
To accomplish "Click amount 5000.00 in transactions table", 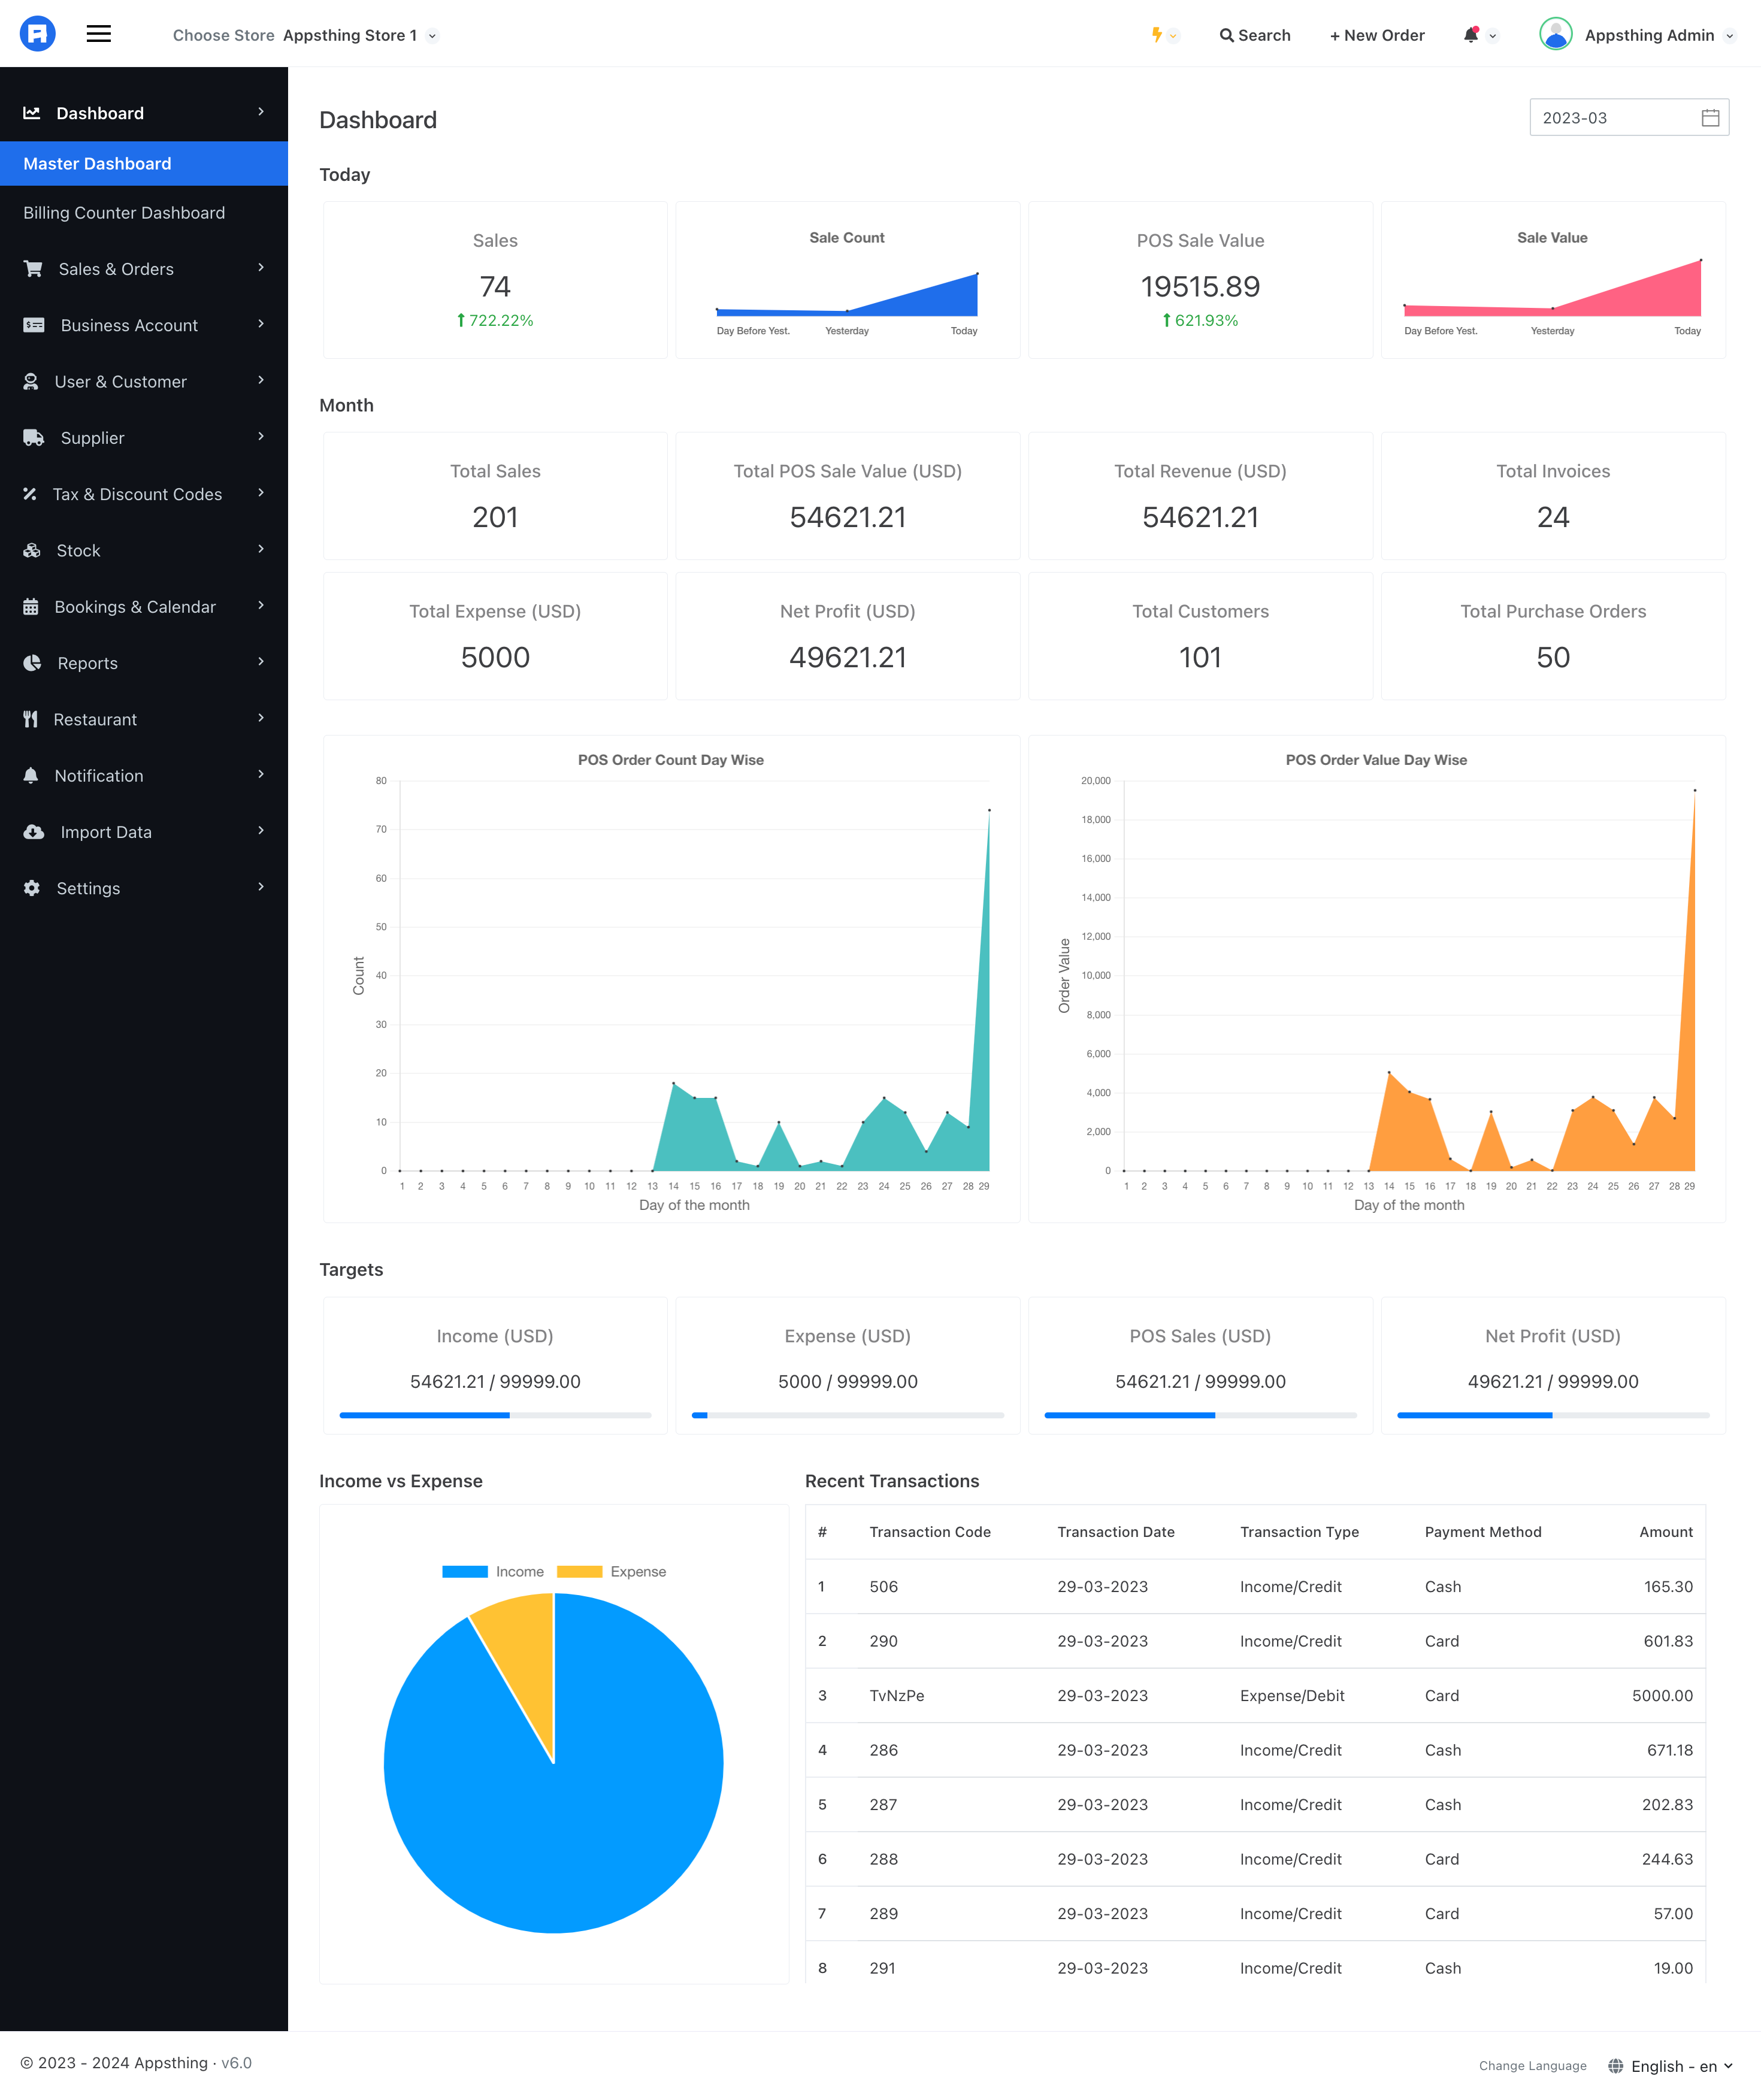I will 1662,1696.
